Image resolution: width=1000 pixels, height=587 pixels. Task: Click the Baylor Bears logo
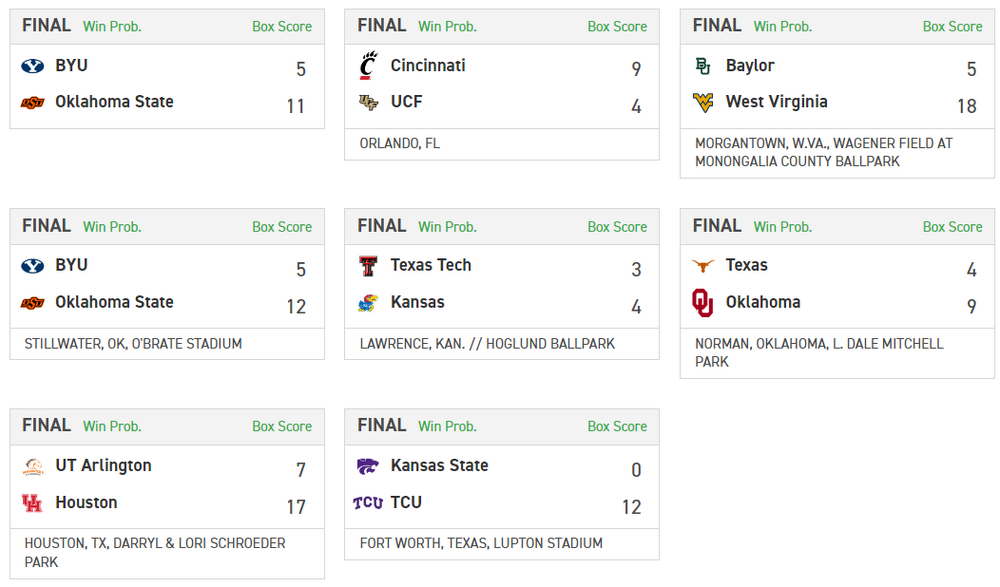[703, 66]
